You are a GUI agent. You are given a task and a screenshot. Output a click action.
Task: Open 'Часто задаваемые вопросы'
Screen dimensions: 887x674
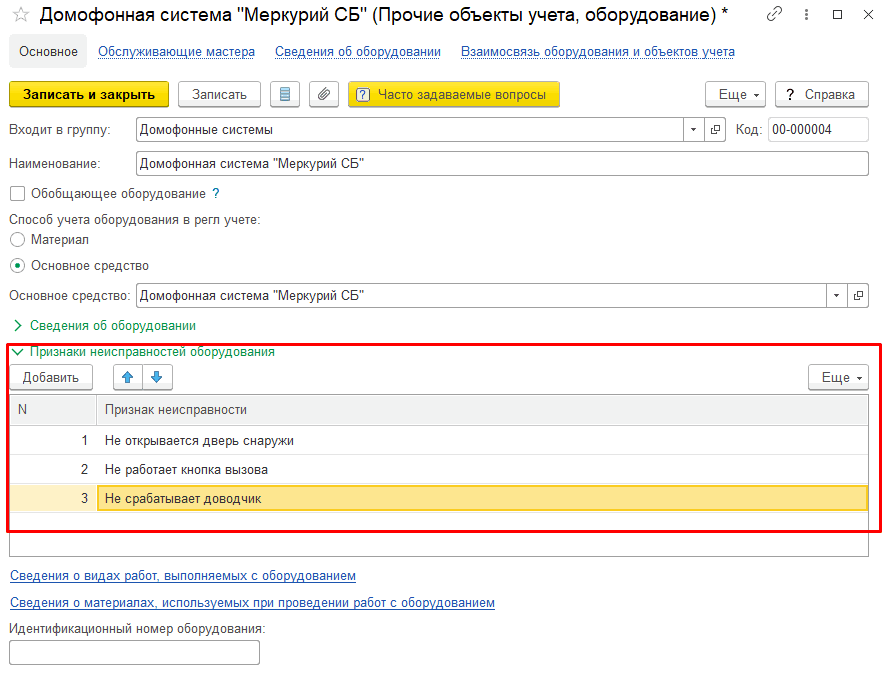[454, 95]
